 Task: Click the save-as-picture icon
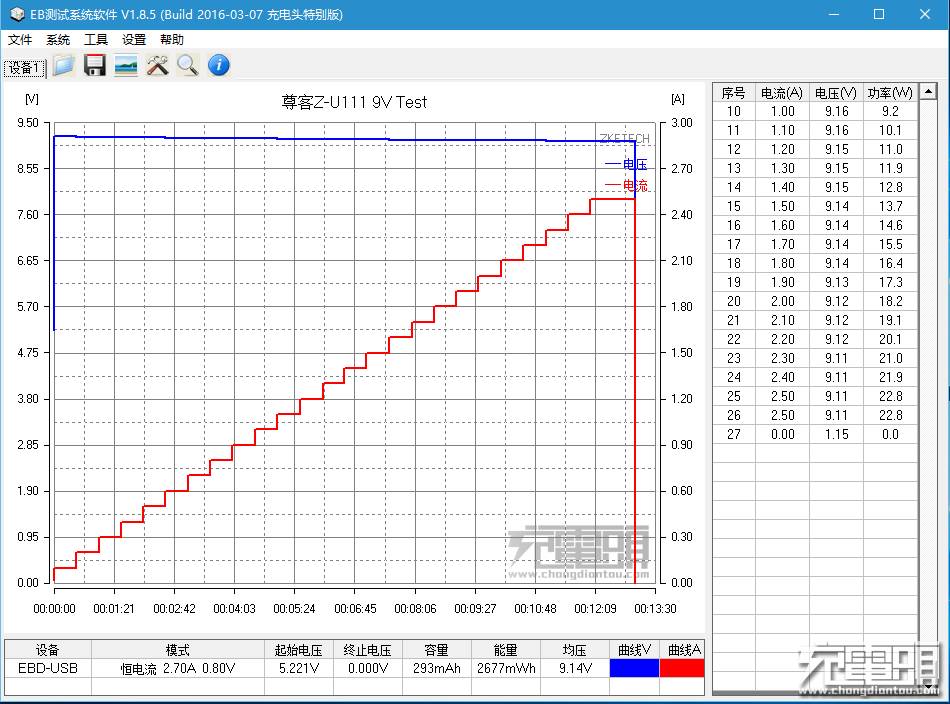[x=126, y=65]
